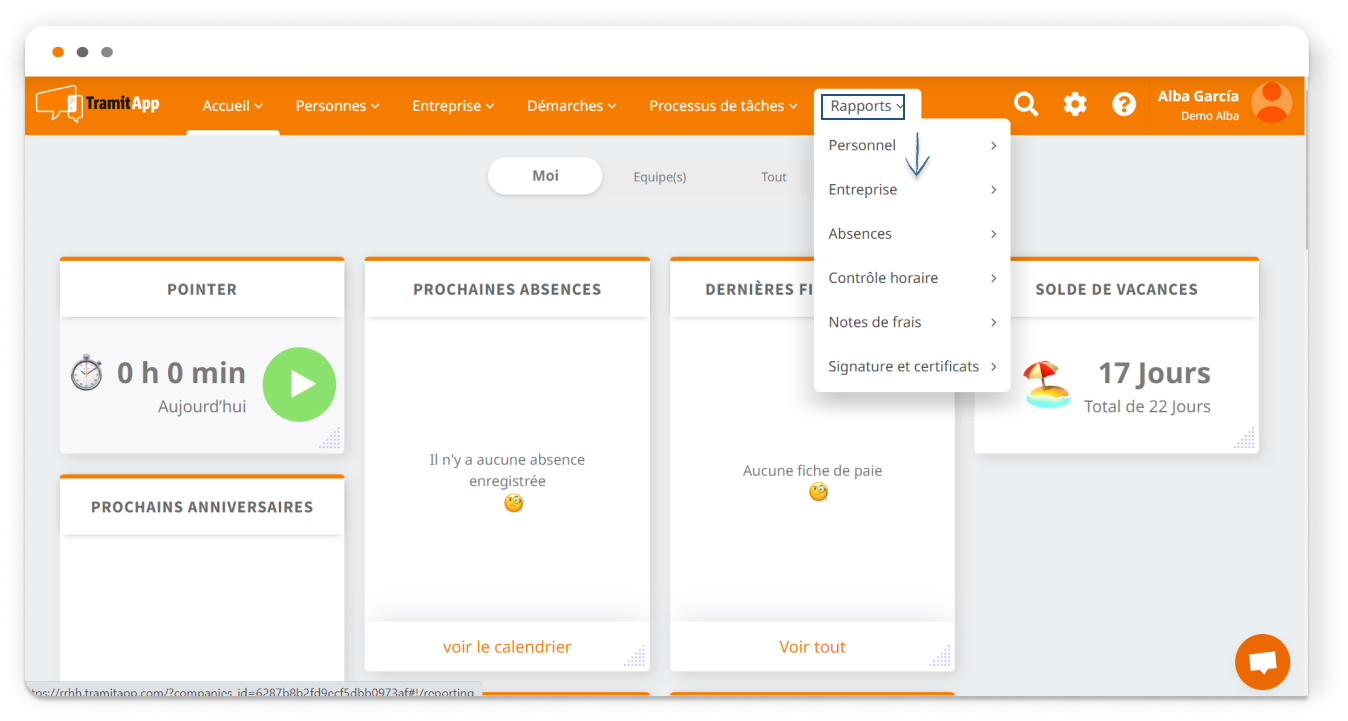Start time tracking with green play button
This screenshot has width=1348, height=721.
click(299, 385)
